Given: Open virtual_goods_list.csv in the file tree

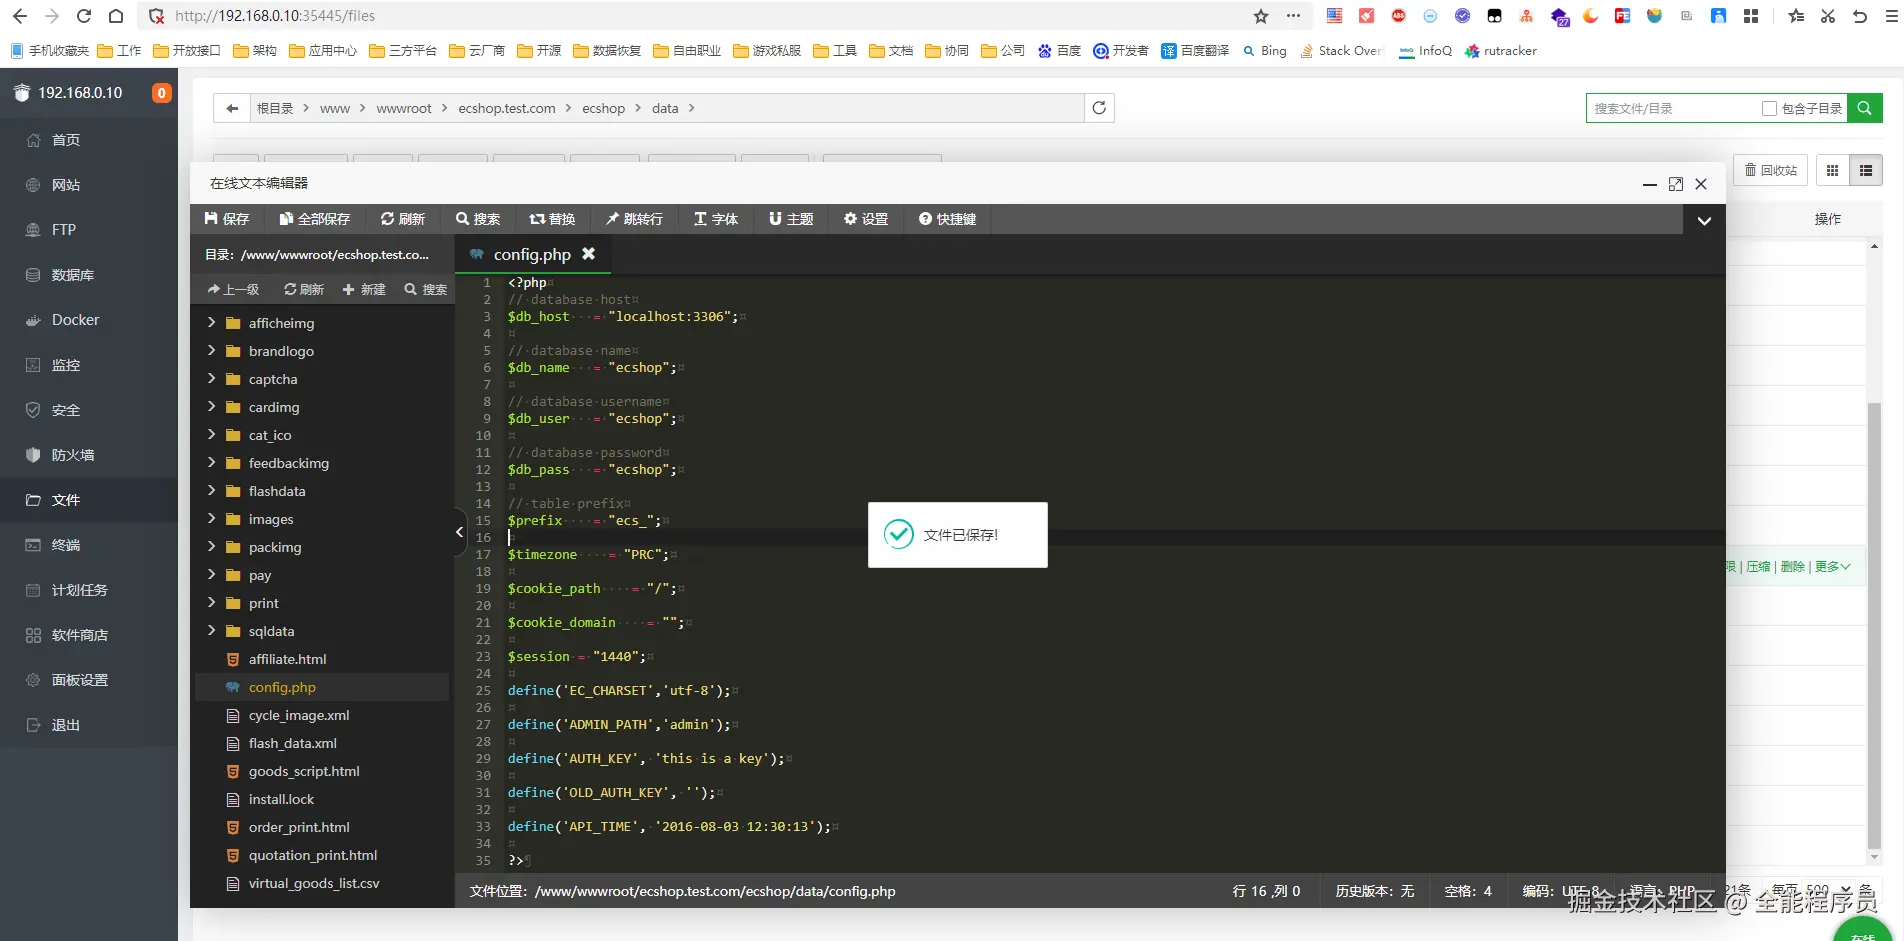Looking at the screenshot, I should (x=314, y=883).
